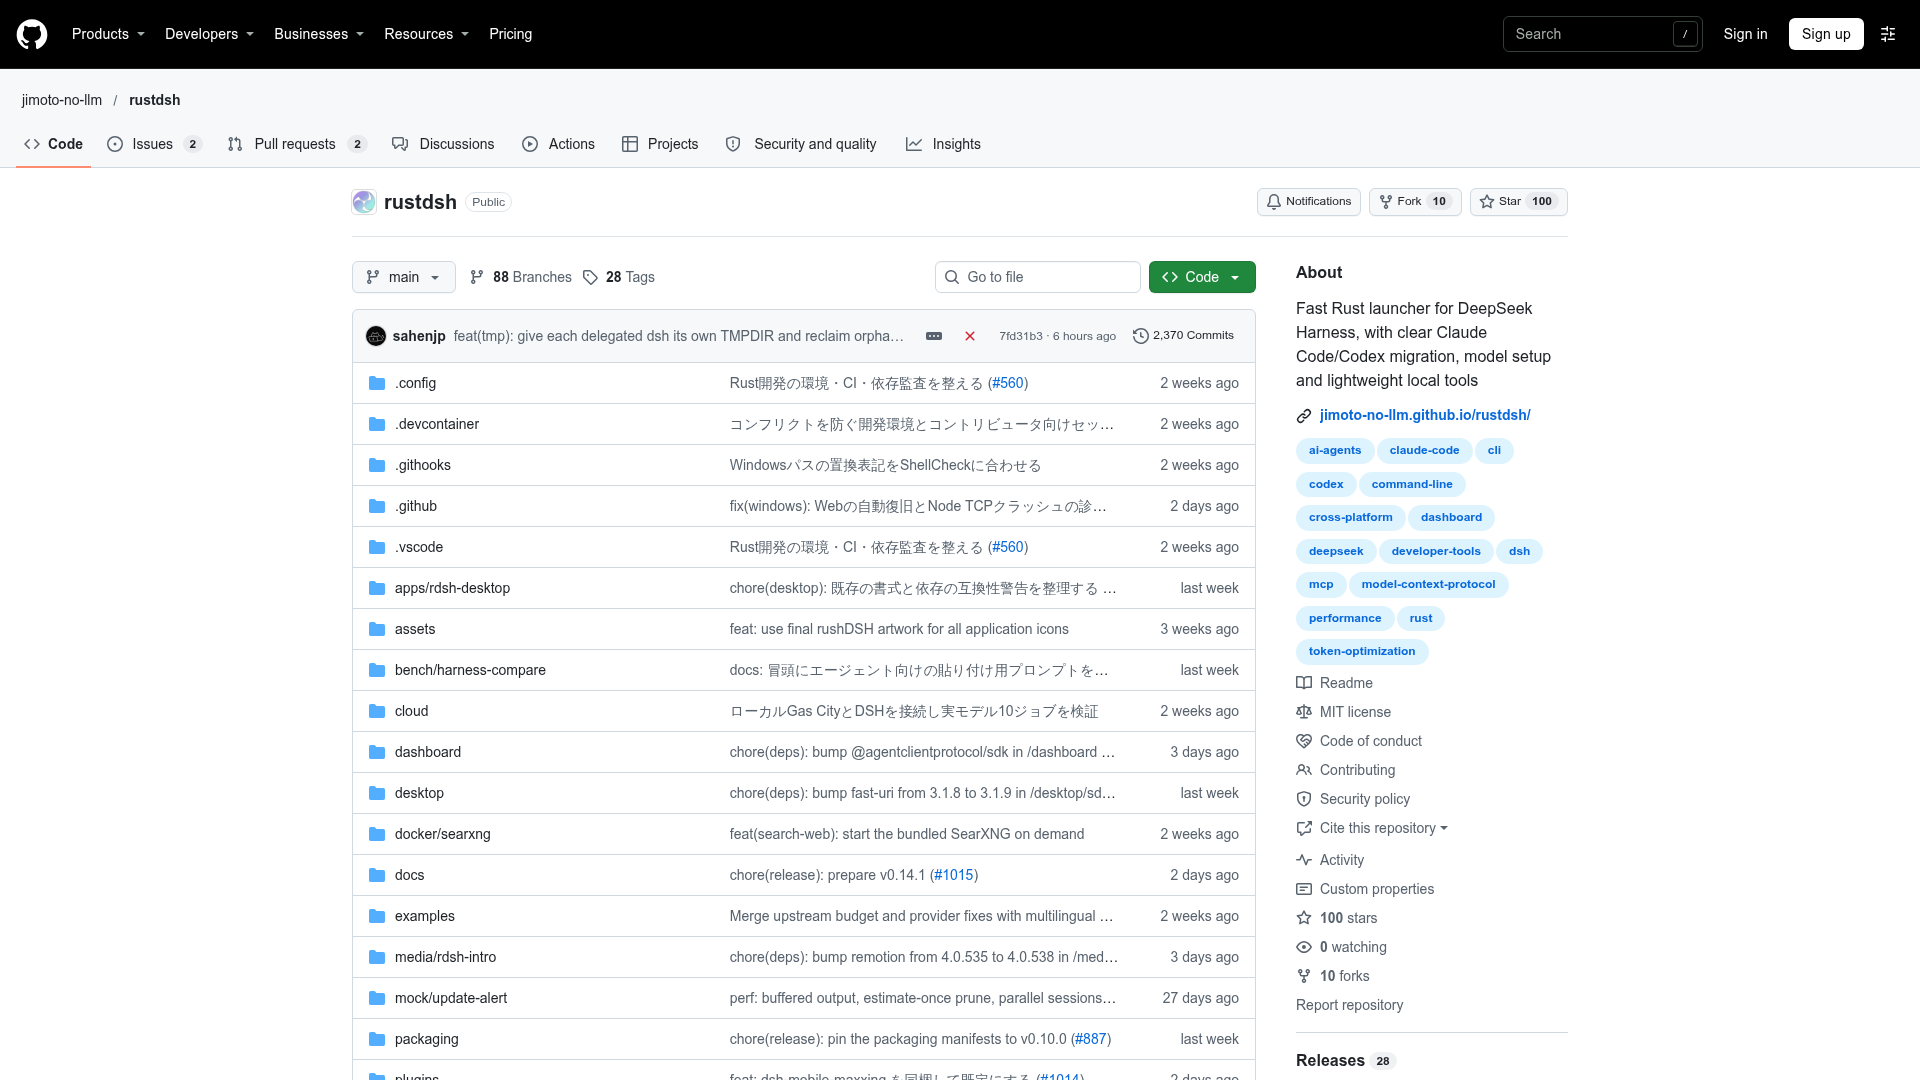Click the Report repository link
This screenshot has height=1080, width=1920.
click(x=1349, y=1005)
